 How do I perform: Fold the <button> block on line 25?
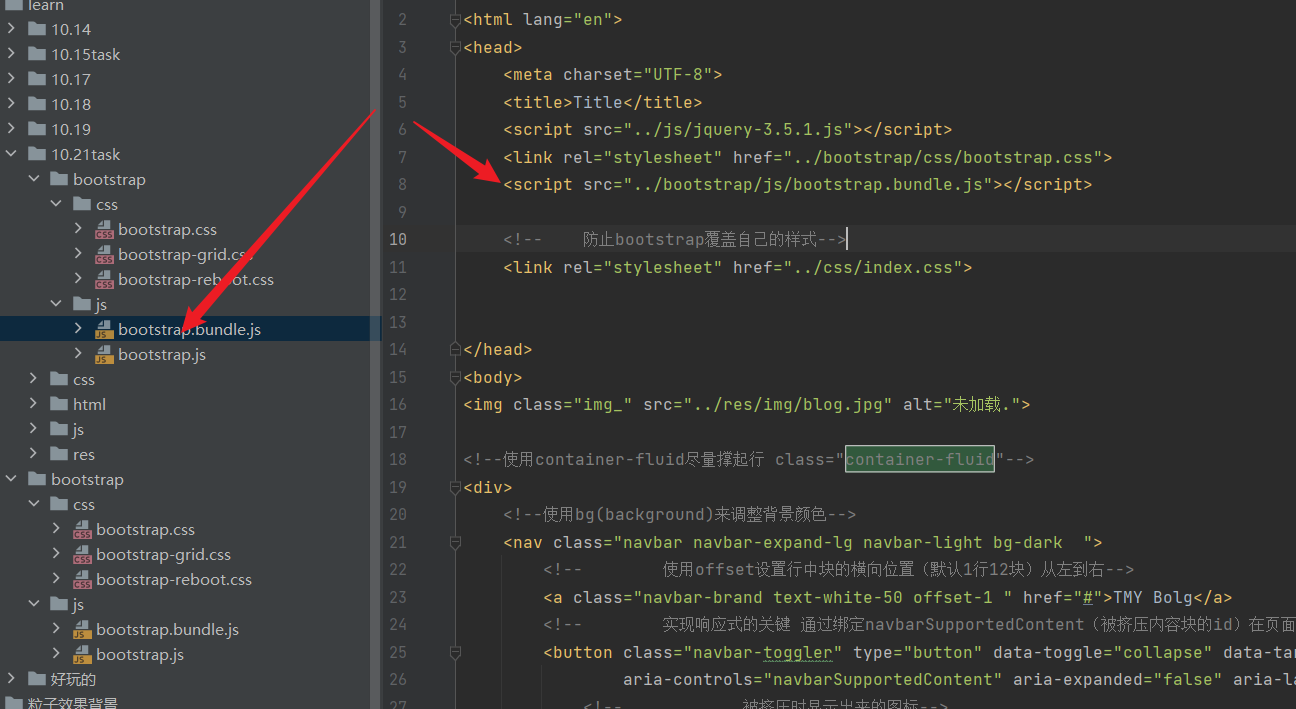[456, 652]
